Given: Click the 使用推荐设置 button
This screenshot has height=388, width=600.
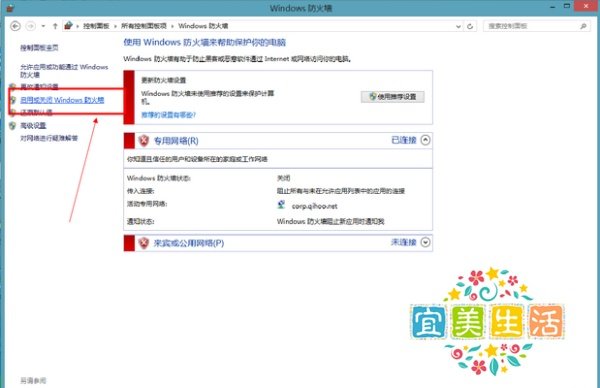Looking at the screenshot, I should point(393,97).
